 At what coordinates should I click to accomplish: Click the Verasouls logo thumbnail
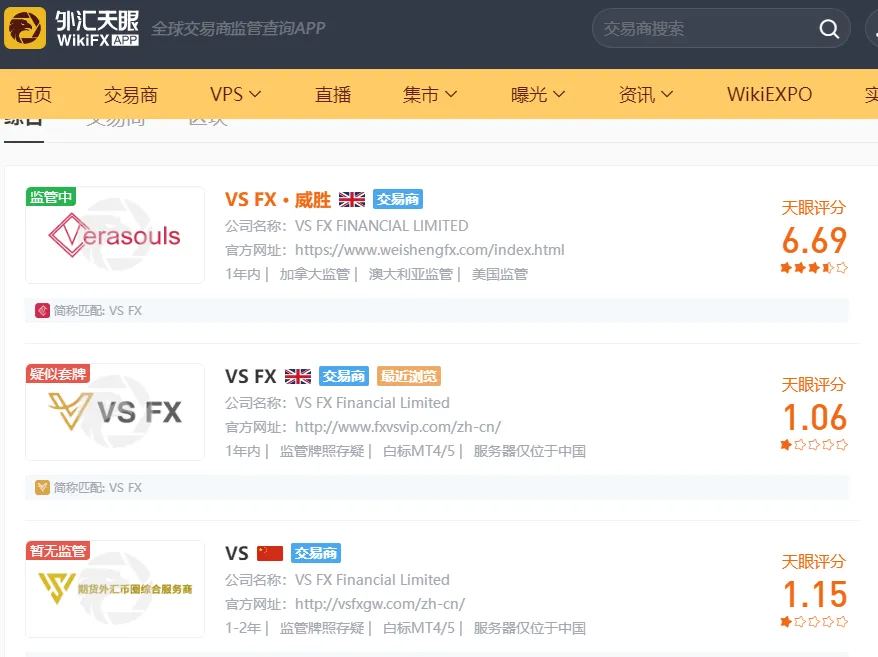pos(115,235)
